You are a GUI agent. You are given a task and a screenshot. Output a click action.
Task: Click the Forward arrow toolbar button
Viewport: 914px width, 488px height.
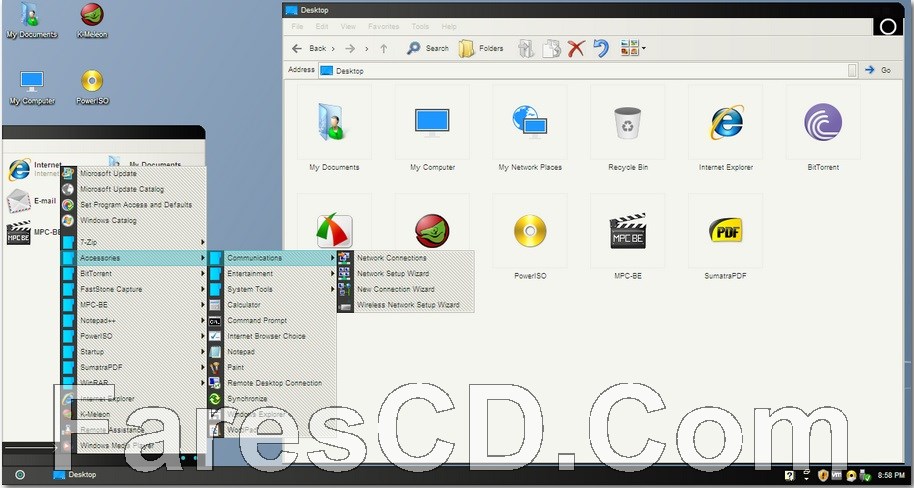(350, 48)
